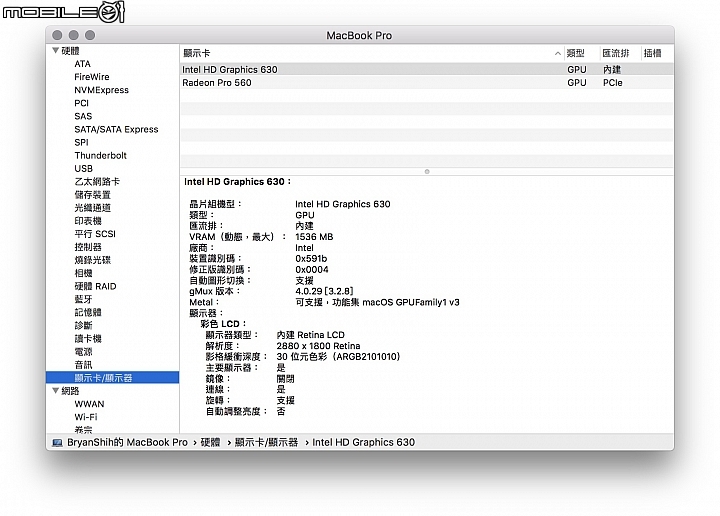Select 燒錄光碟 disc burning entry
720x516 pixels.
coord(92,260)
